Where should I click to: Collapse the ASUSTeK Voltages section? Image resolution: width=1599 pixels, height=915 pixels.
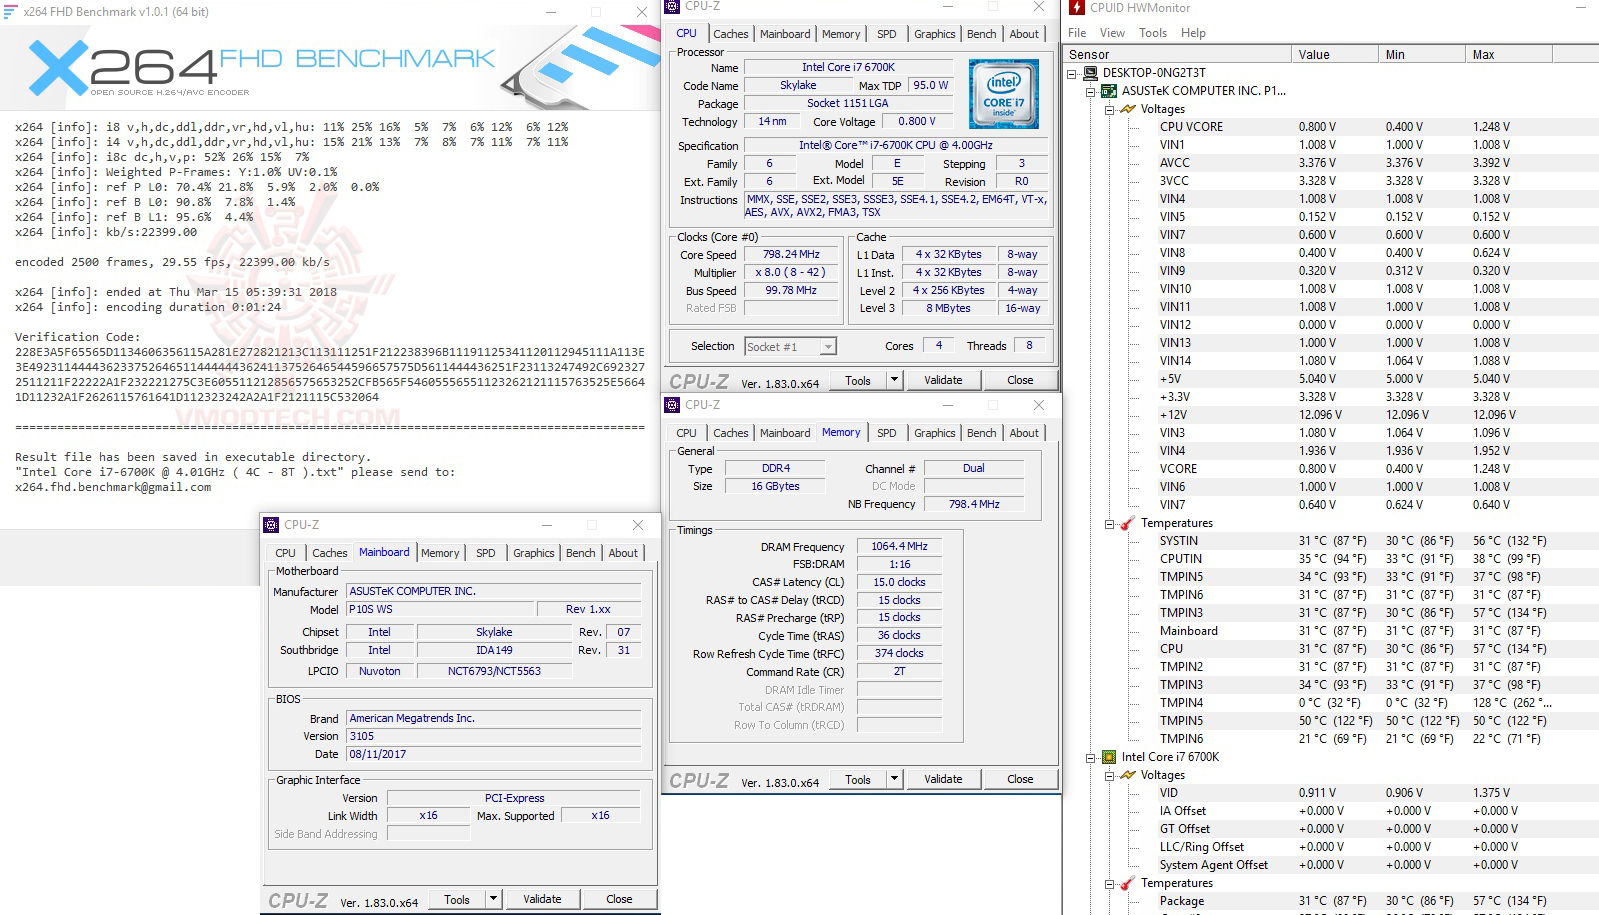1110,109
